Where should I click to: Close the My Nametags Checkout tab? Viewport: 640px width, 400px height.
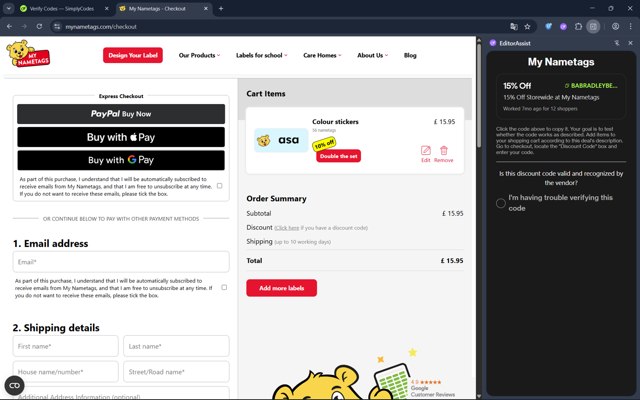tap(206, 8)
